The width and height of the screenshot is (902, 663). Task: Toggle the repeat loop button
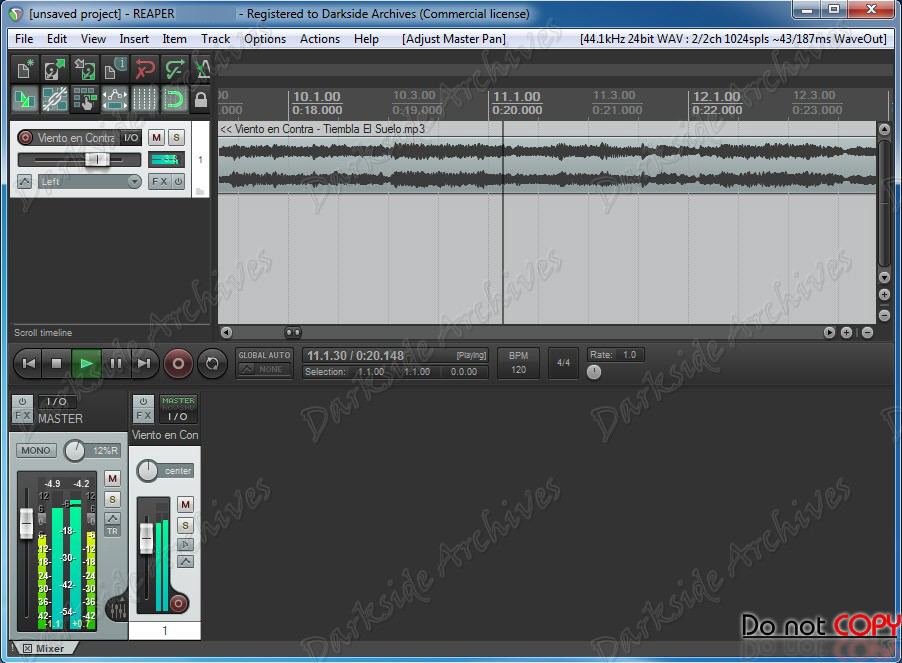(212, 363)
